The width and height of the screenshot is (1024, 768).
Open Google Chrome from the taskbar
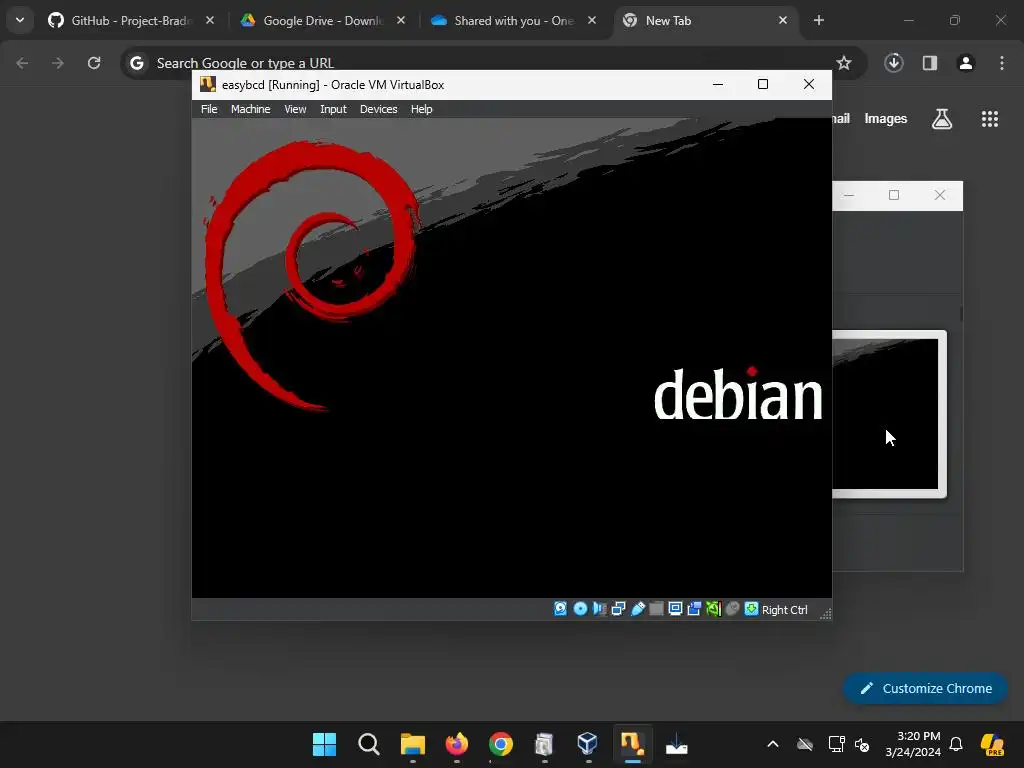pyautogui.click(x=501, y=744)
